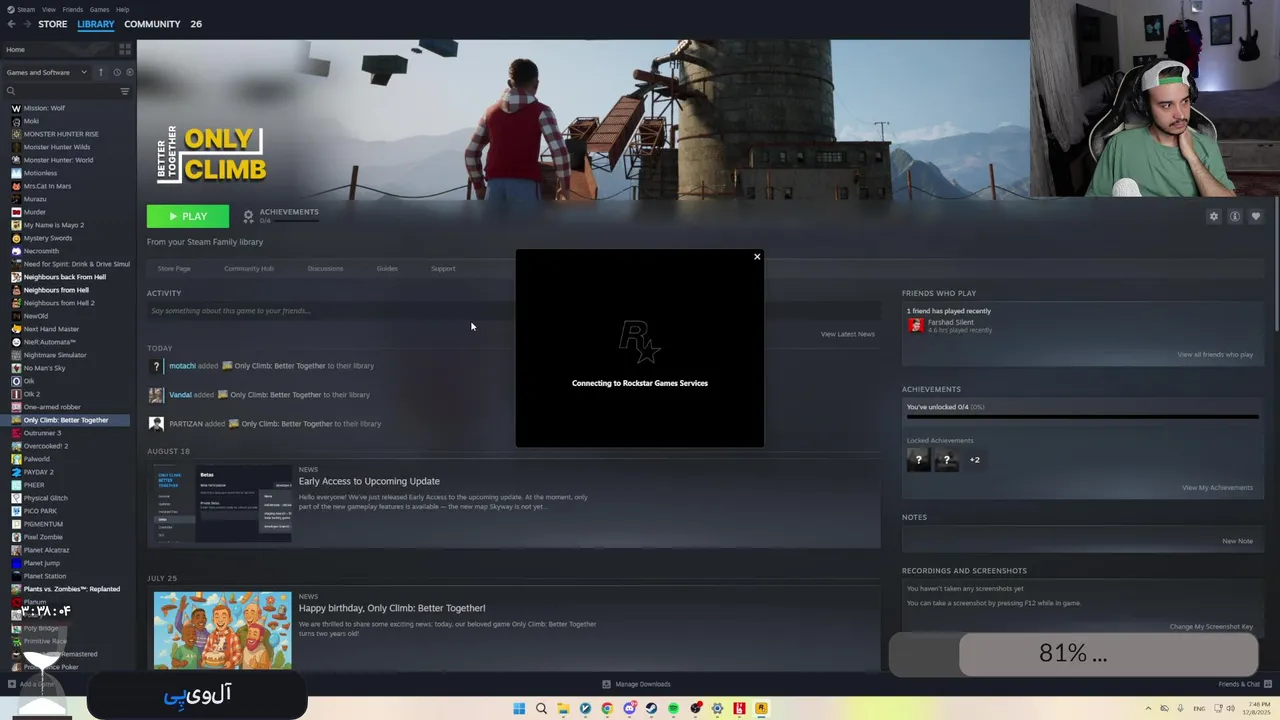Screen dimensions: 1280x720
Task: Open the View menu
Action: click(49, 9)
